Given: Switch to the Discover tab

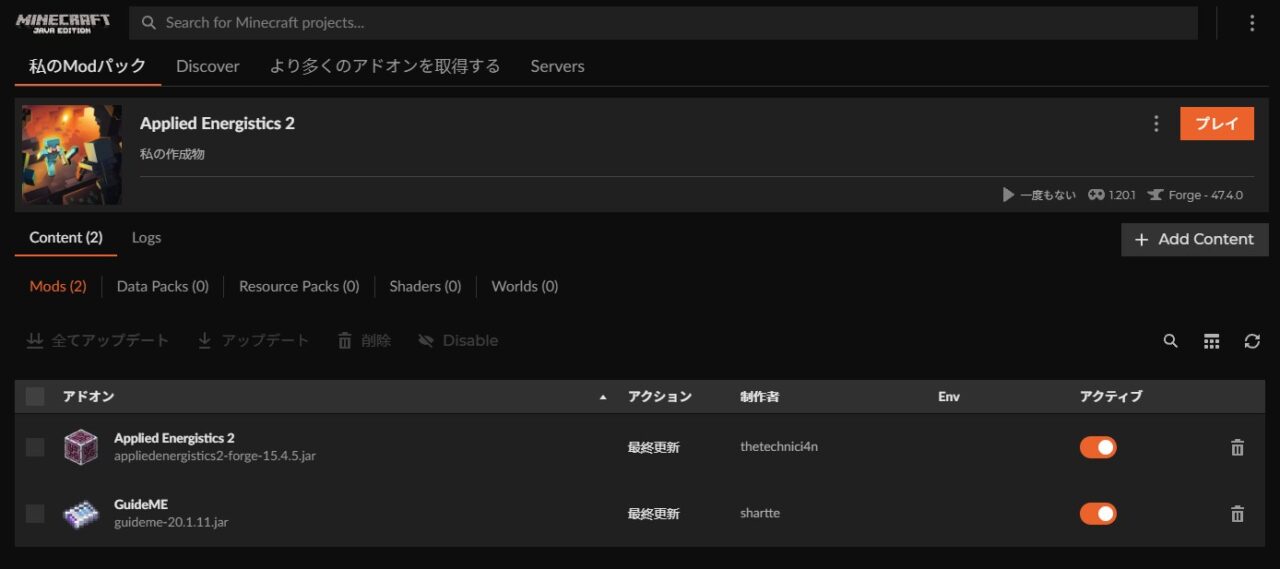Looking at the screenshot, I should (x=208, y=66).
